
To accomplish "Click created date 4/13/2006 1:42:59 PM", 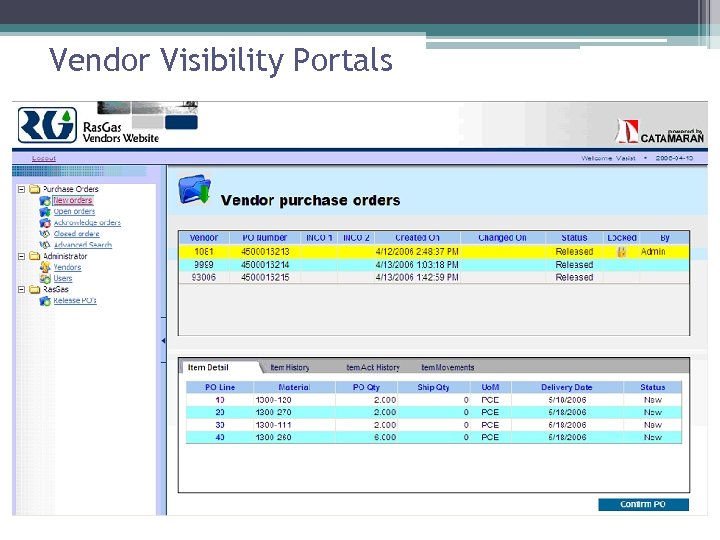I will coord(417,277).
